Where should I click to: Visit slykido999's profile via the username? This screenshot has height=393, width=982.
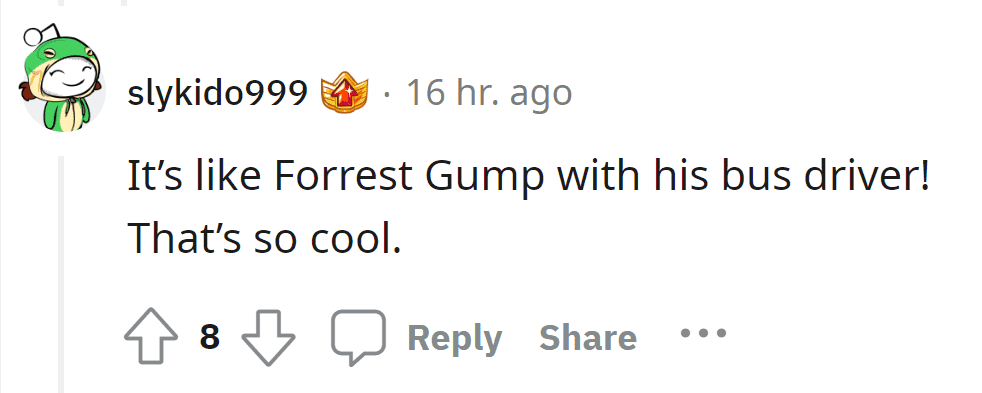[x=217, y=94]
